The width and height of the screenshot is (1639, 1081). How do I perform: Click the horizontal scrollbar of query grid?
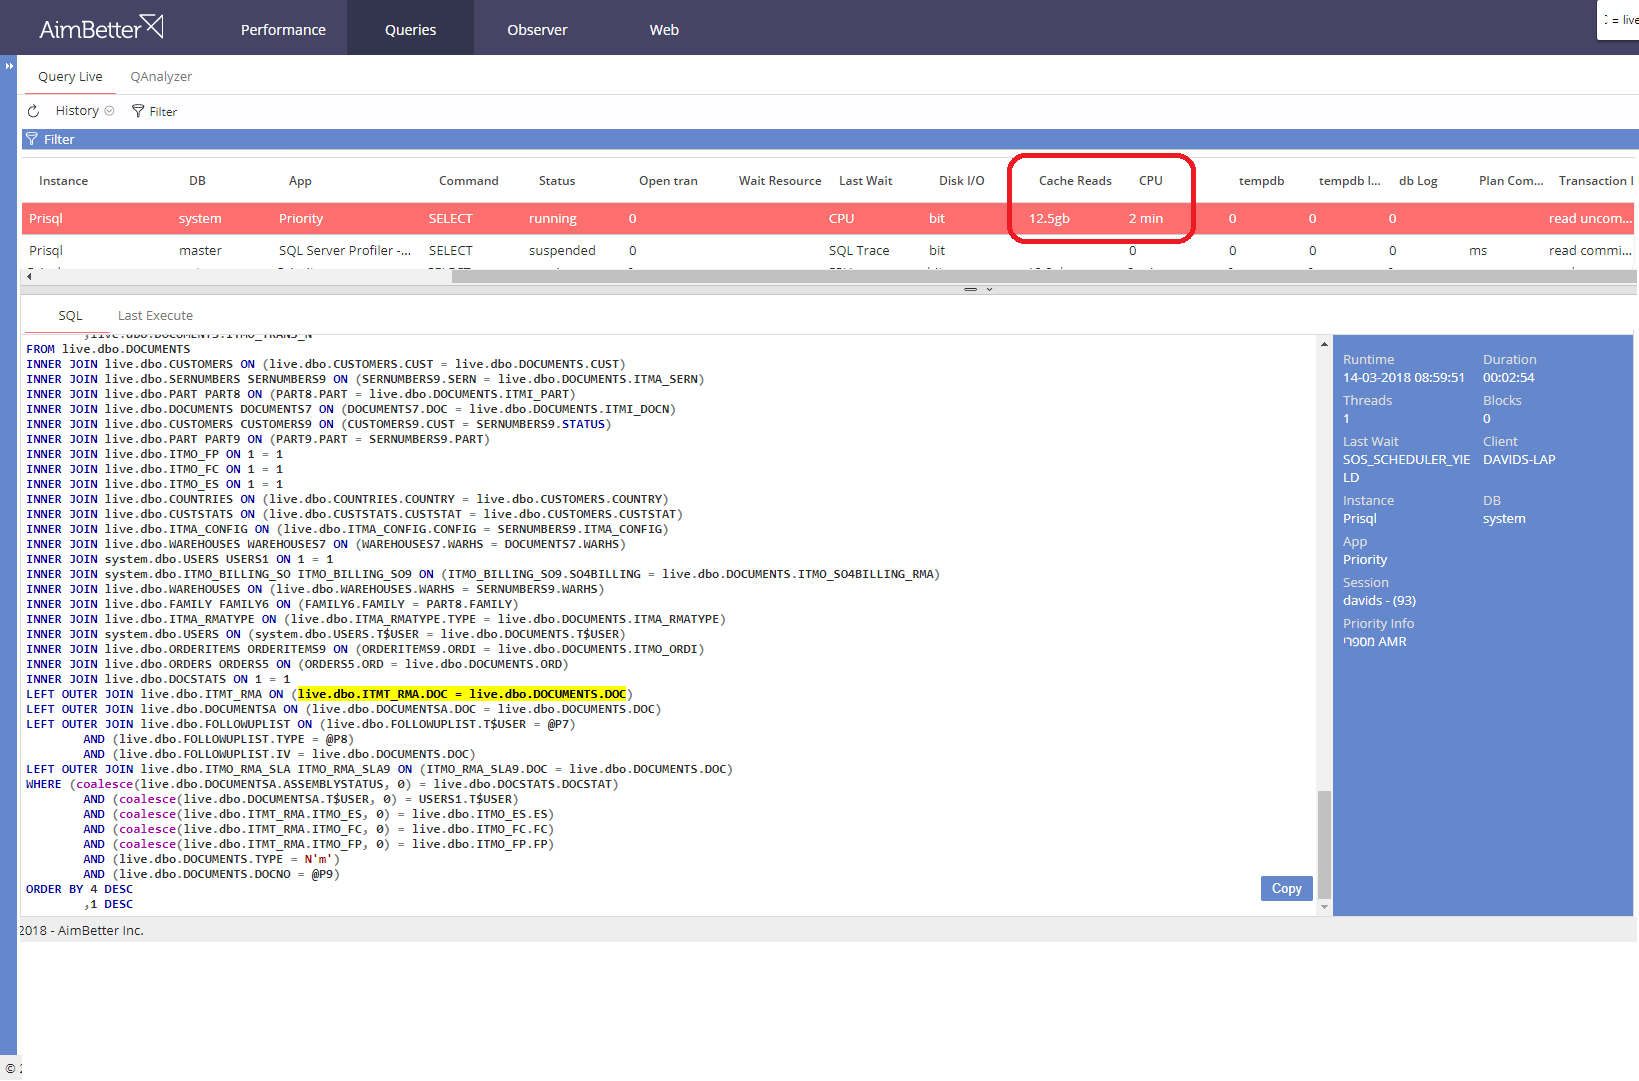1043,276
